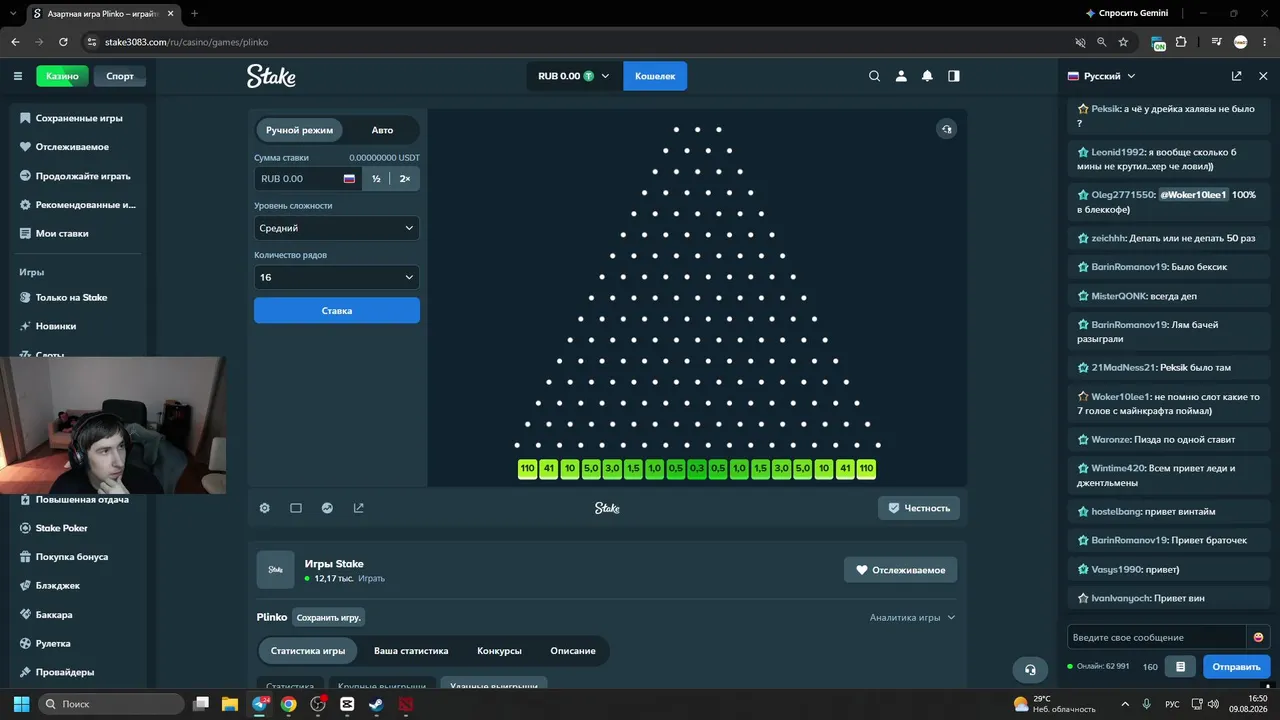Open Рулетка in sidebar
Viewport: 1280px width, 720px height.
click(x=78, y=644)
